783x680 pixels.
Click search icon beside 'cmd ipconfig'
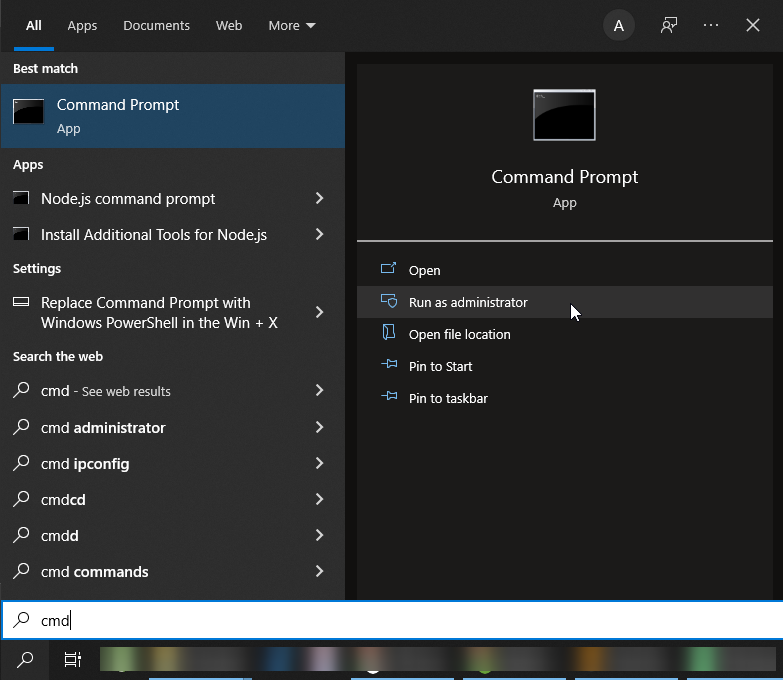(x=21, y=463)
